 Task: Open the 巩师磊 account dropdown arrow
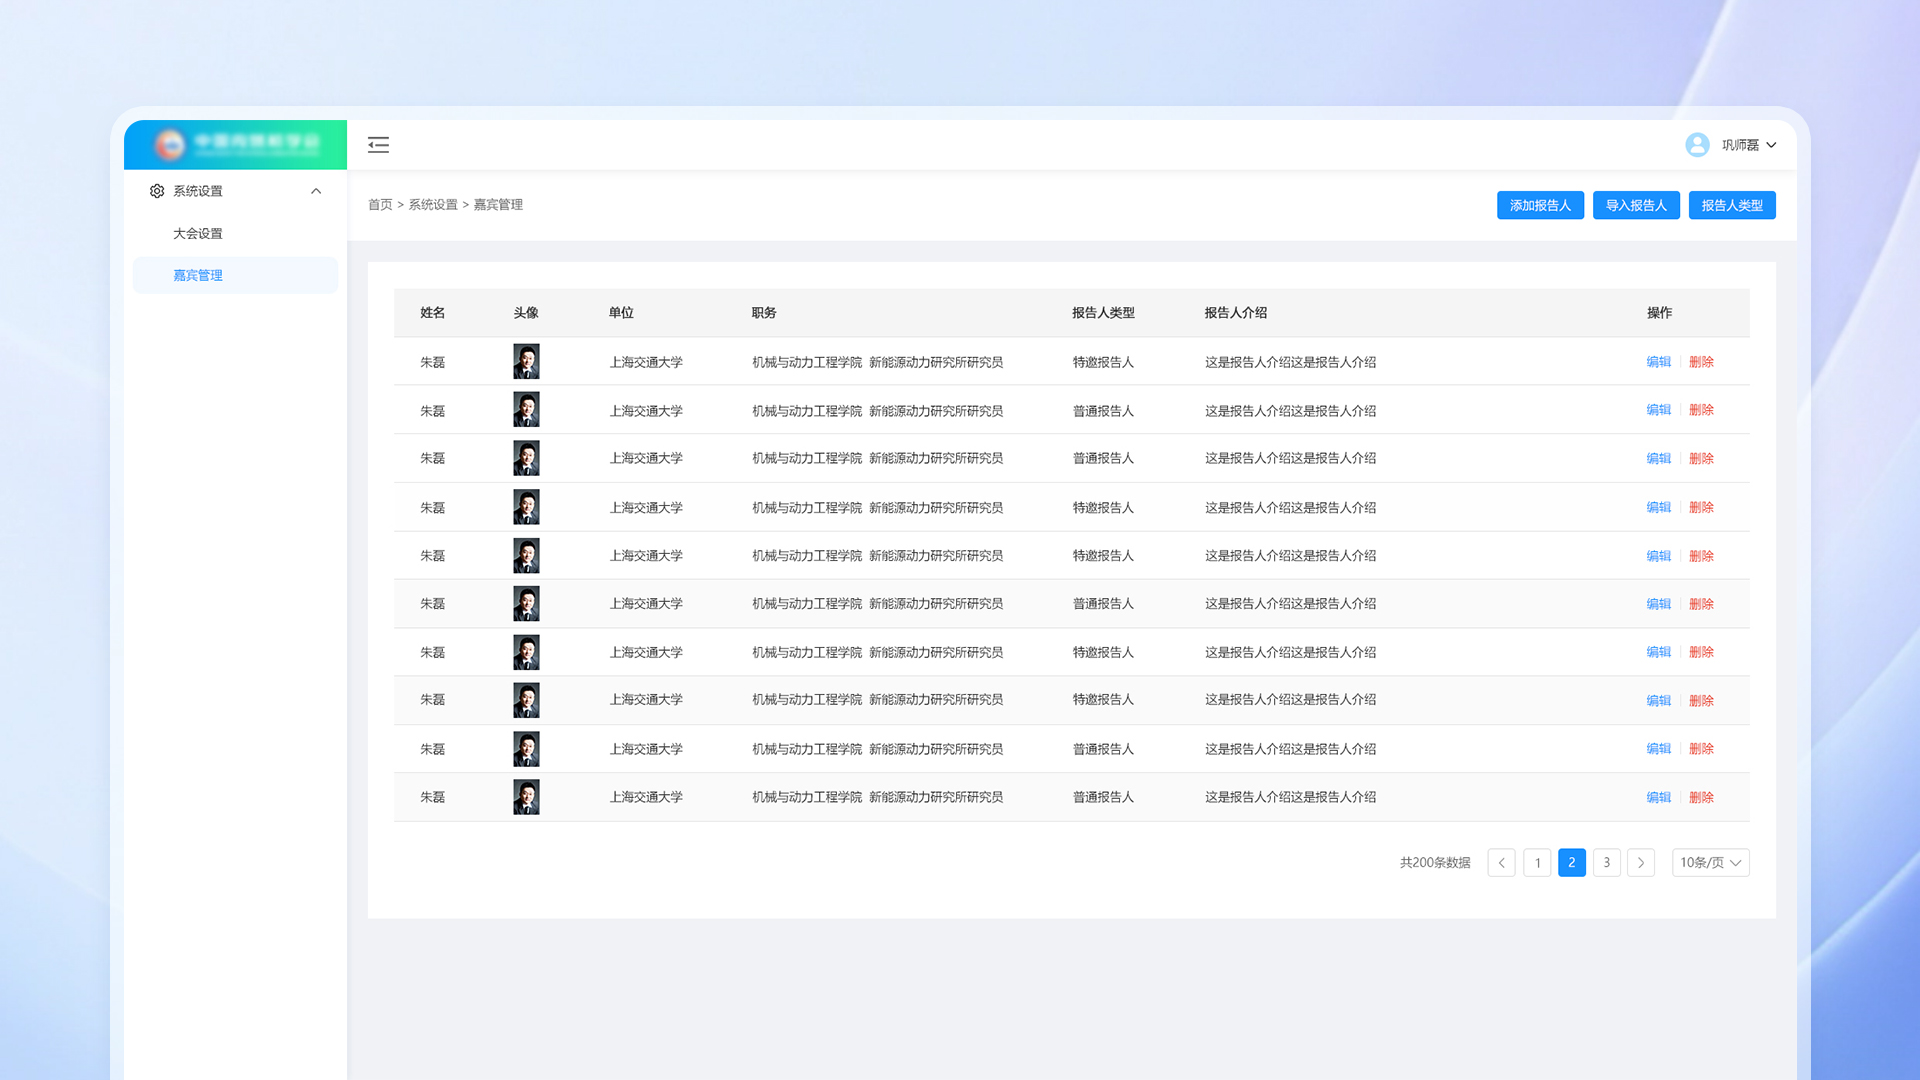point(1771,145)
